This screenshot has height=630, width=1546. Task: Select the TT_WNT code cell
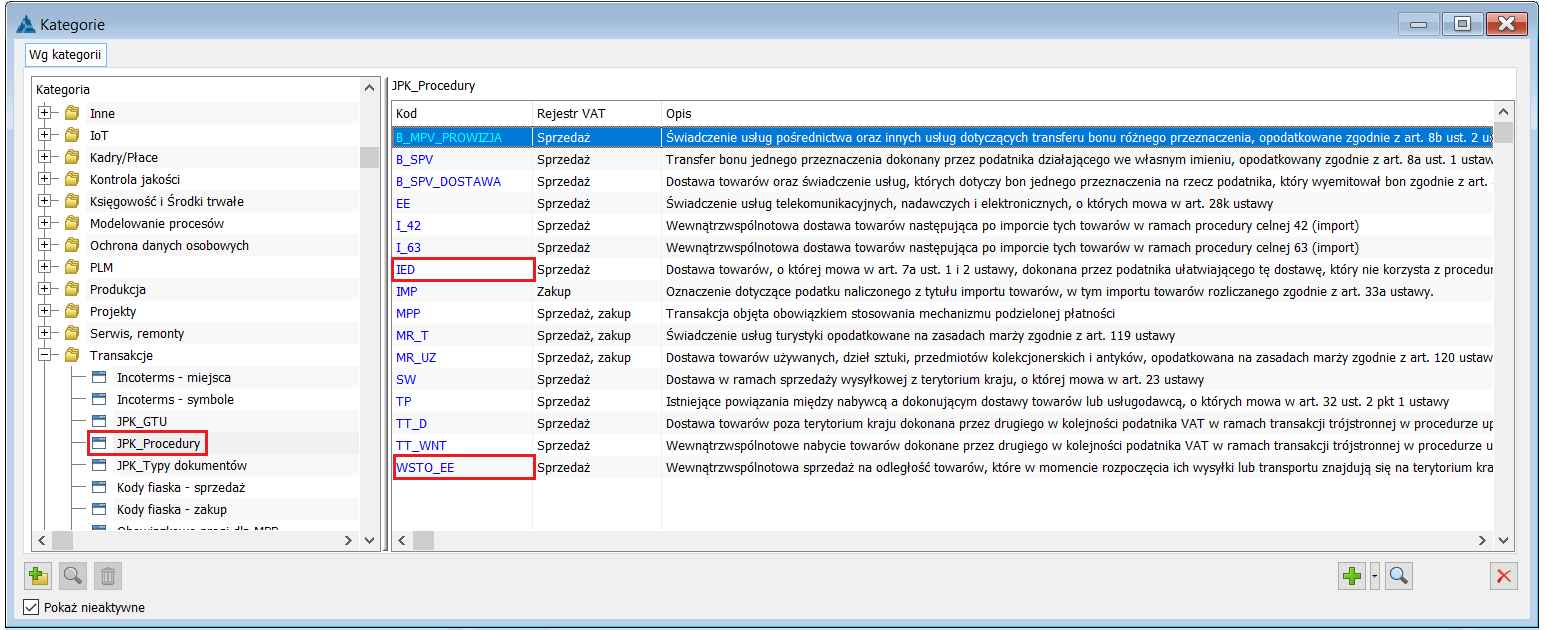(462, 444)
